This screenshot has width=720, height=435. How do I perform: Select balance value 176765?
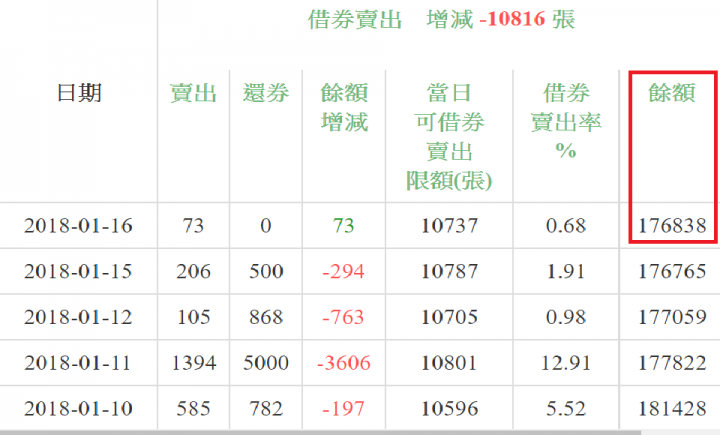tap(672, 271)
